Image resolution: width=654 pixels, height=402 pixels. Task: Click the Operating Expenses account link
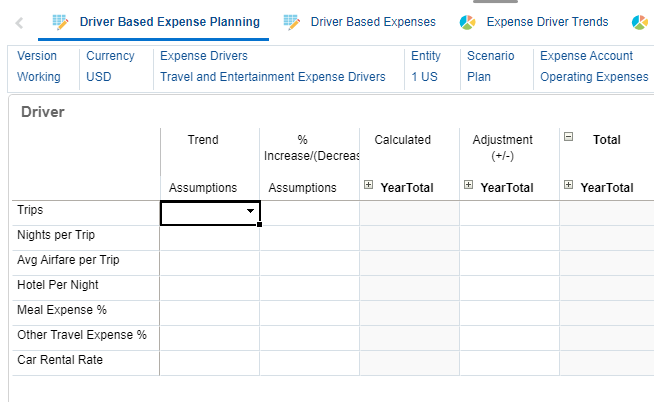tap(593, 77)
